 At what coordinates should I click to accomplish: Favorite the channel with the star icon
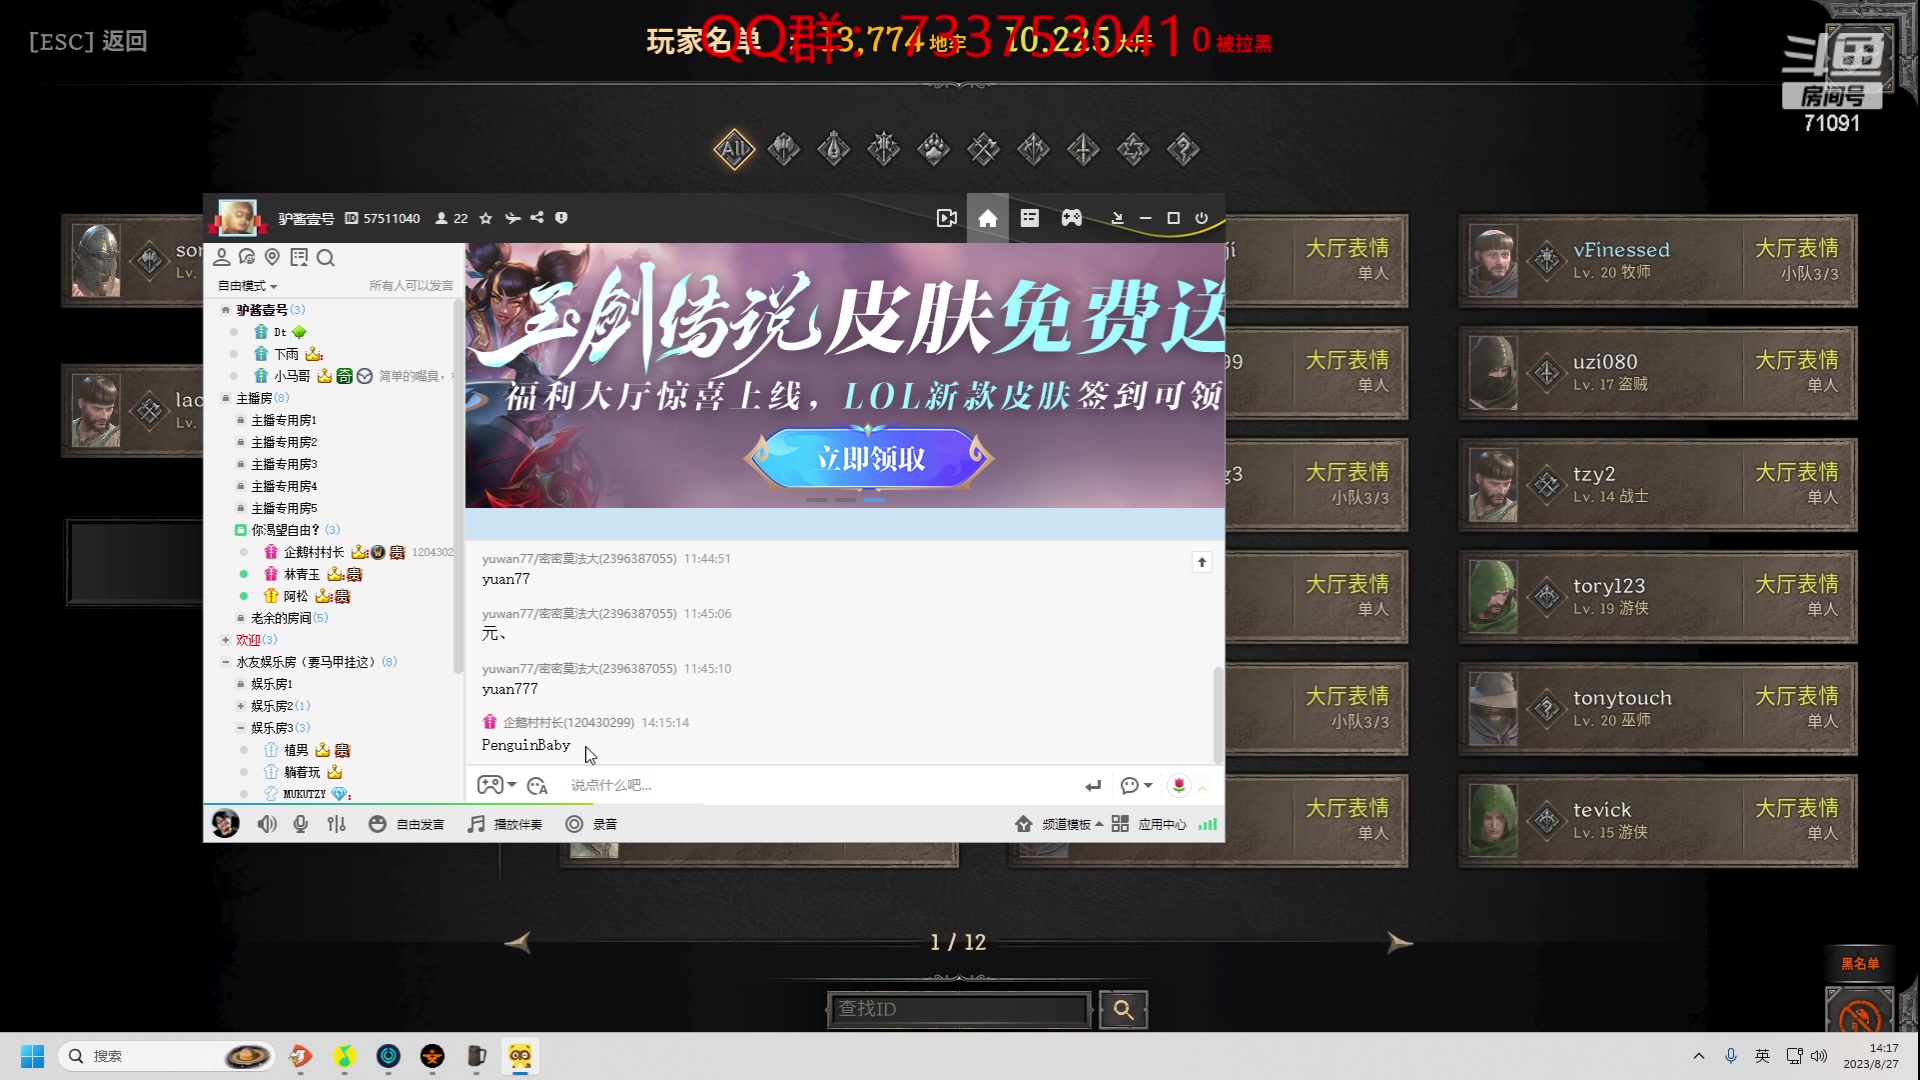point(486,218)
